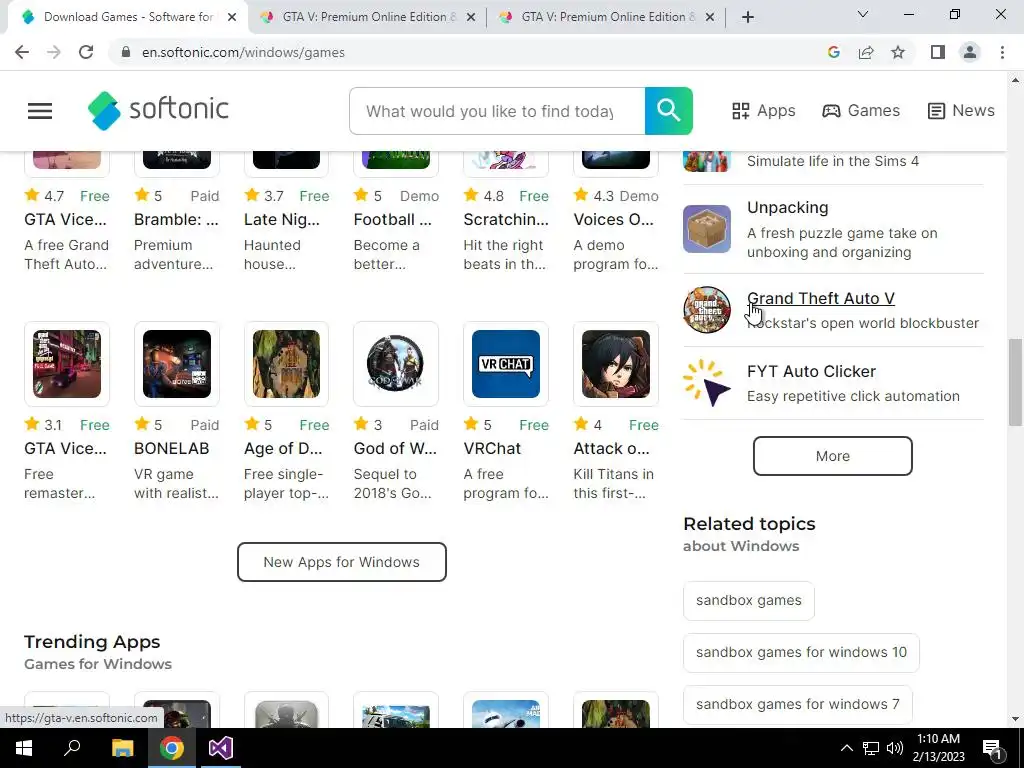The image size is (1024, 768).
Task: Click the BONELAB game icon
Action: tap(177, 364)
